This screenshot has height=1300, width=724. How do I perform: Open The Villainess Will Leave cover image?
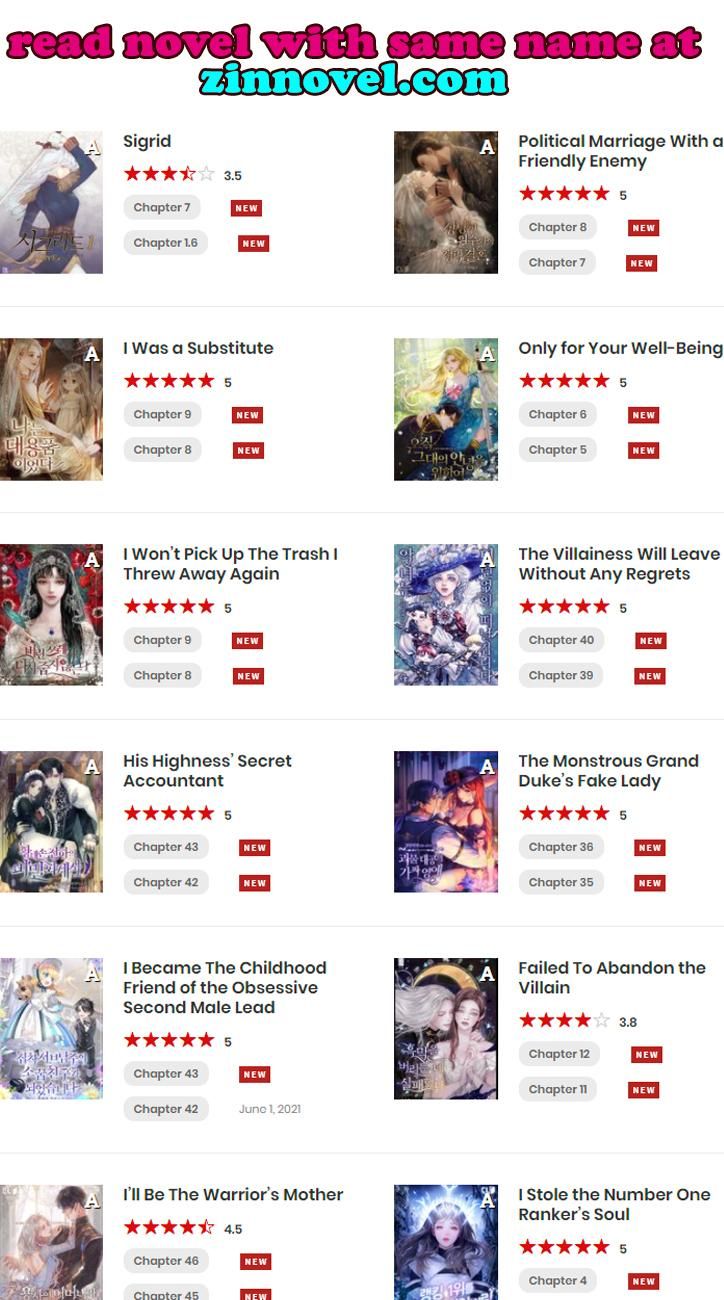[446, 615]
